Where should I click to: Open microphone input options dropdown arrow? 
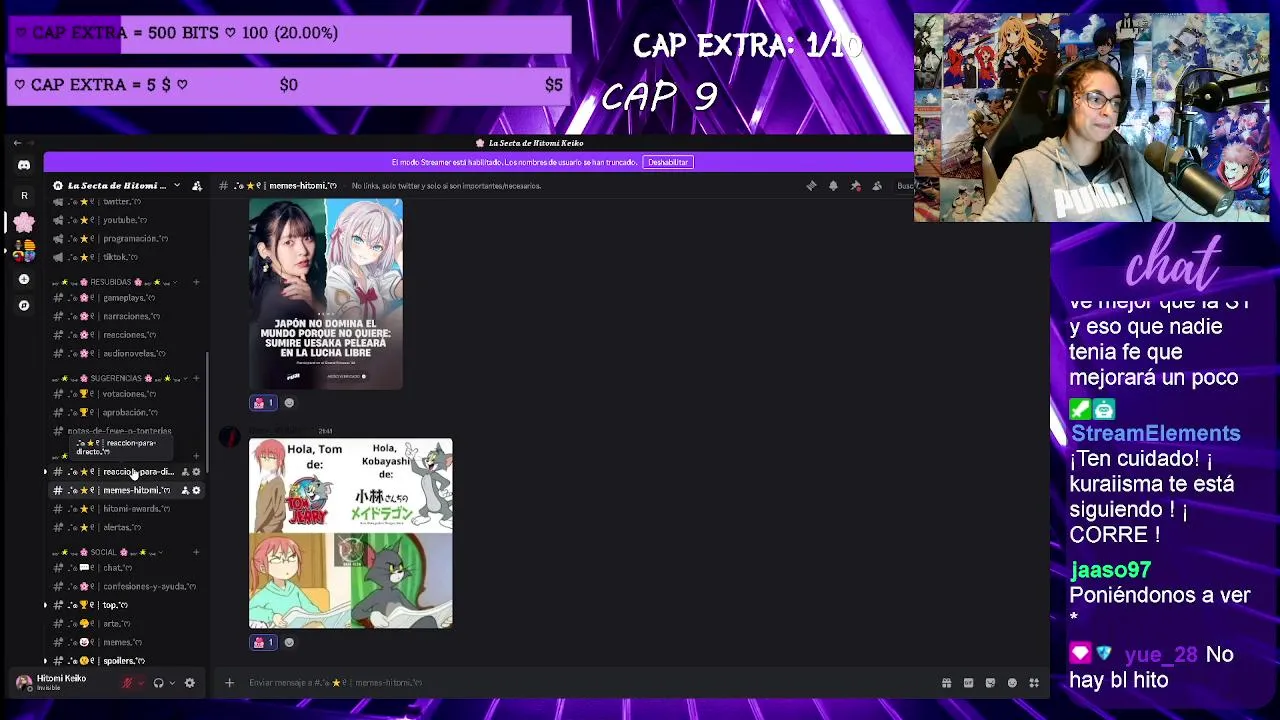tap(141, 683)
